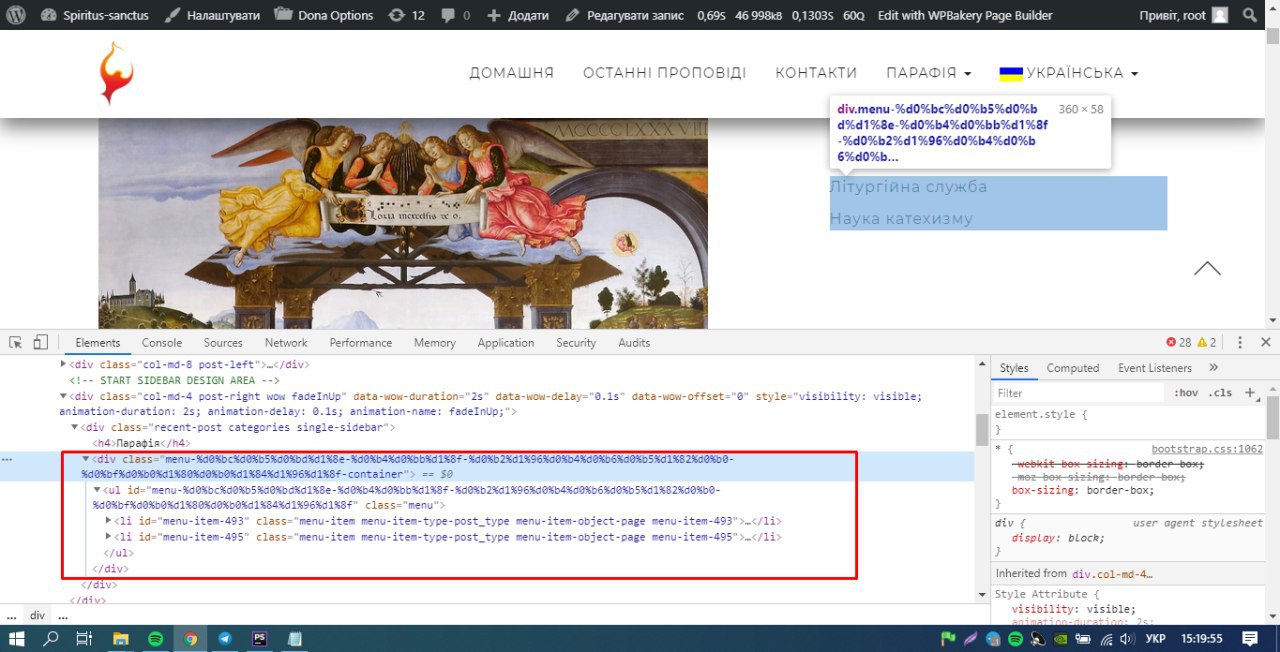Activate the DevTools element inspector icon
The width and height of the screenshot is (1280, 652).
[16, 342]
